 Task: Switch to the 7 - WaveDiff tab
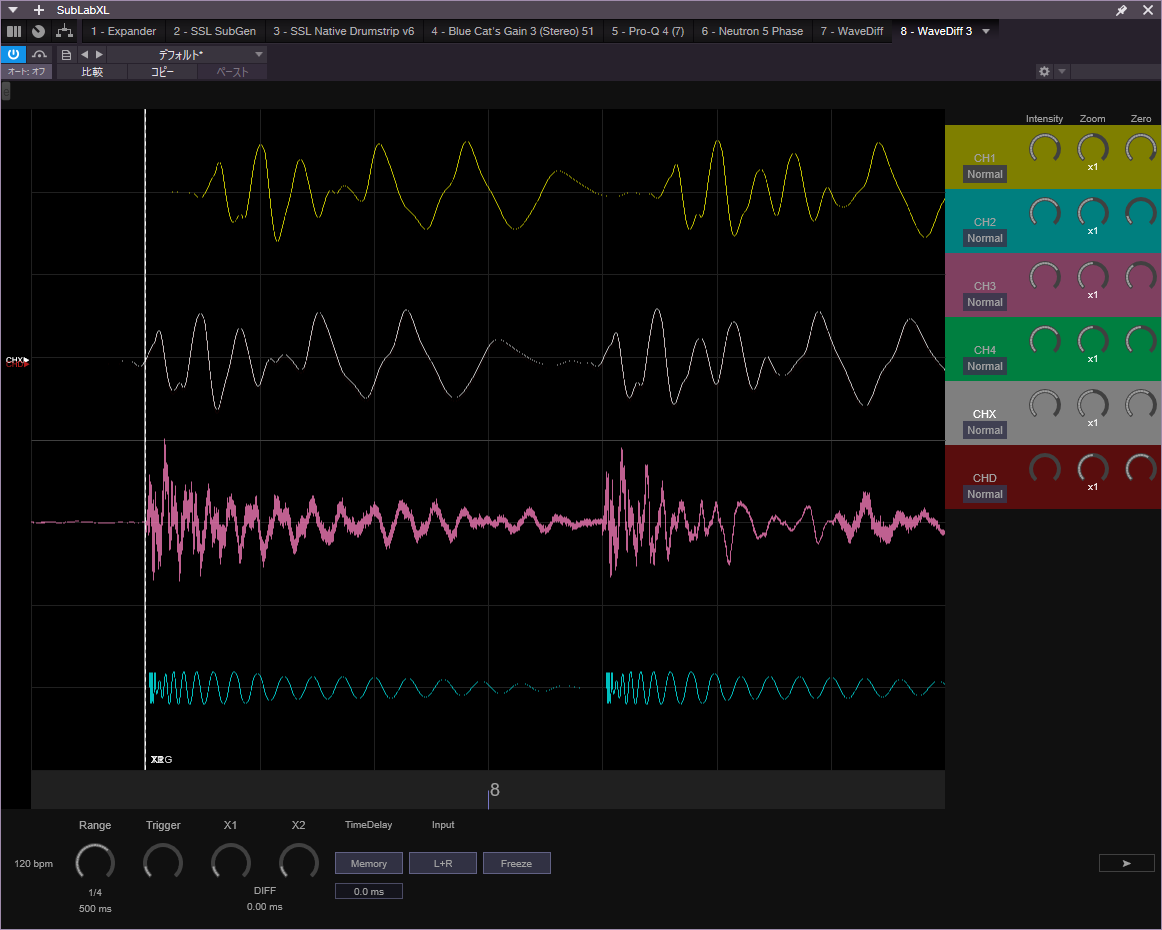coord(851,31)
